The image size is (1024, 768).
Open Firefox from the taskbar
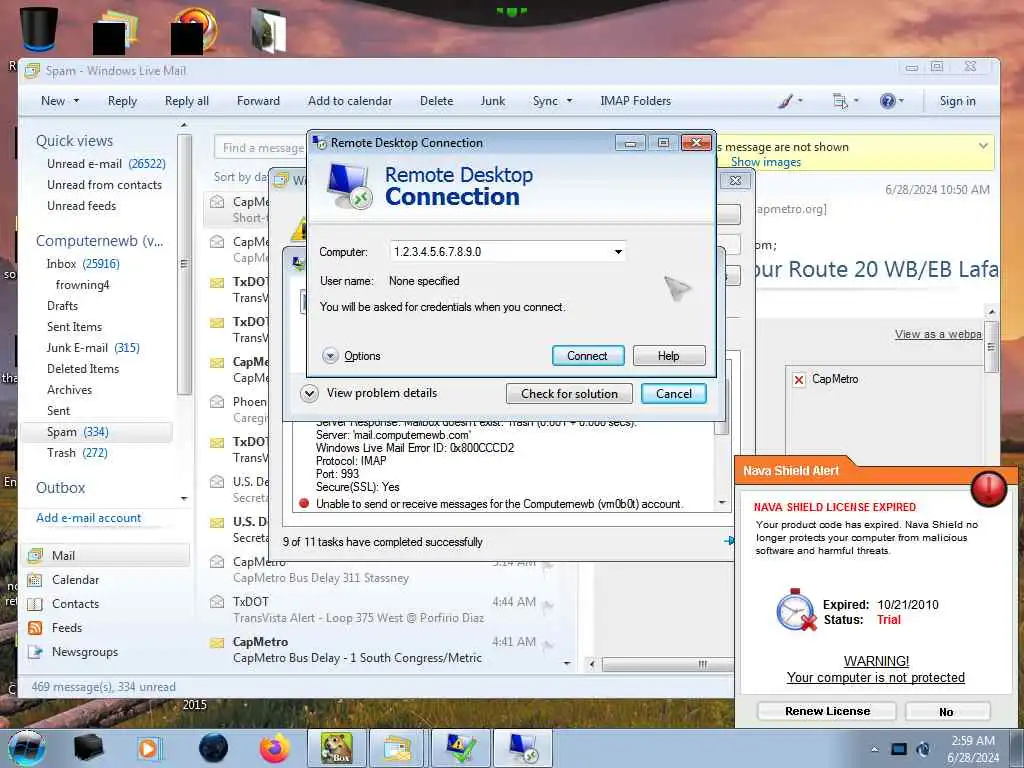(274, 748)
